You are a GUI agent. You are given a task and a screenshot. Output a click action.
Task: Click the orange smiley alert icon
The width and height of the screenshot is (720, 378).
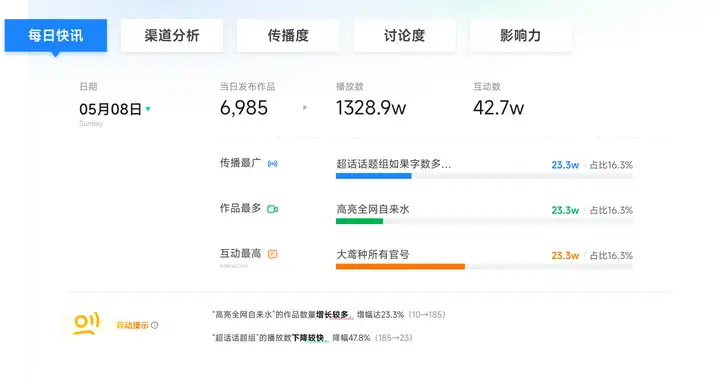86,323
